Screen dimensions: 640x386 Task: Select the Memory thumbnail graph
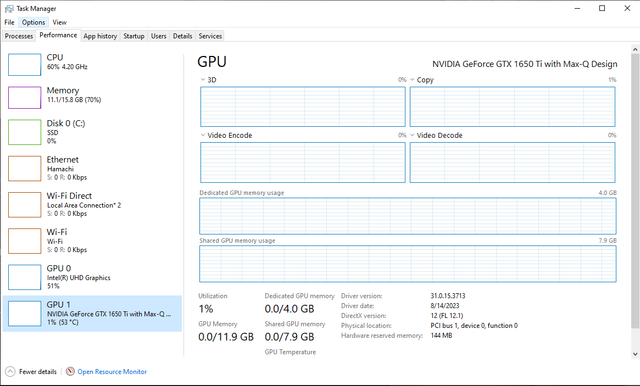(24, 98)
